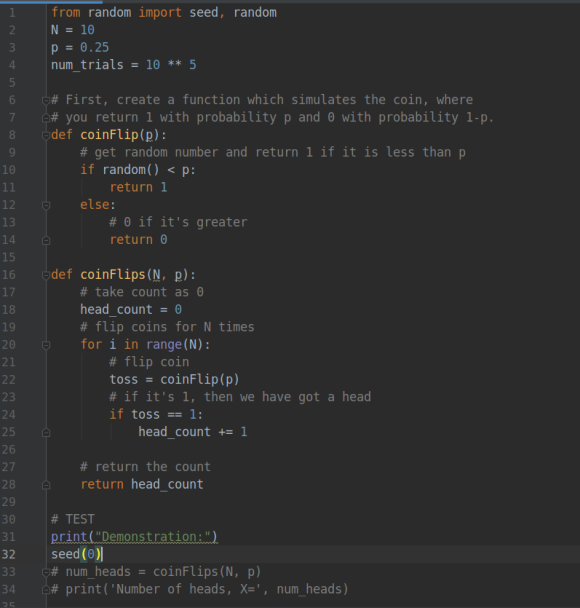This screenshot has height=608, width=580.
Task: Click the function name 'coinFlip' definition
Action: point(109,135)
